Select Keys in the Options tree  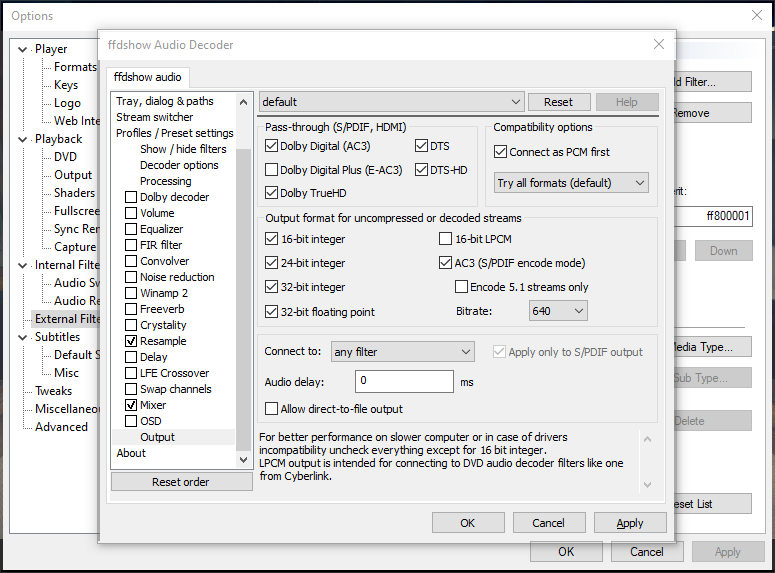(x=66, y=85)
